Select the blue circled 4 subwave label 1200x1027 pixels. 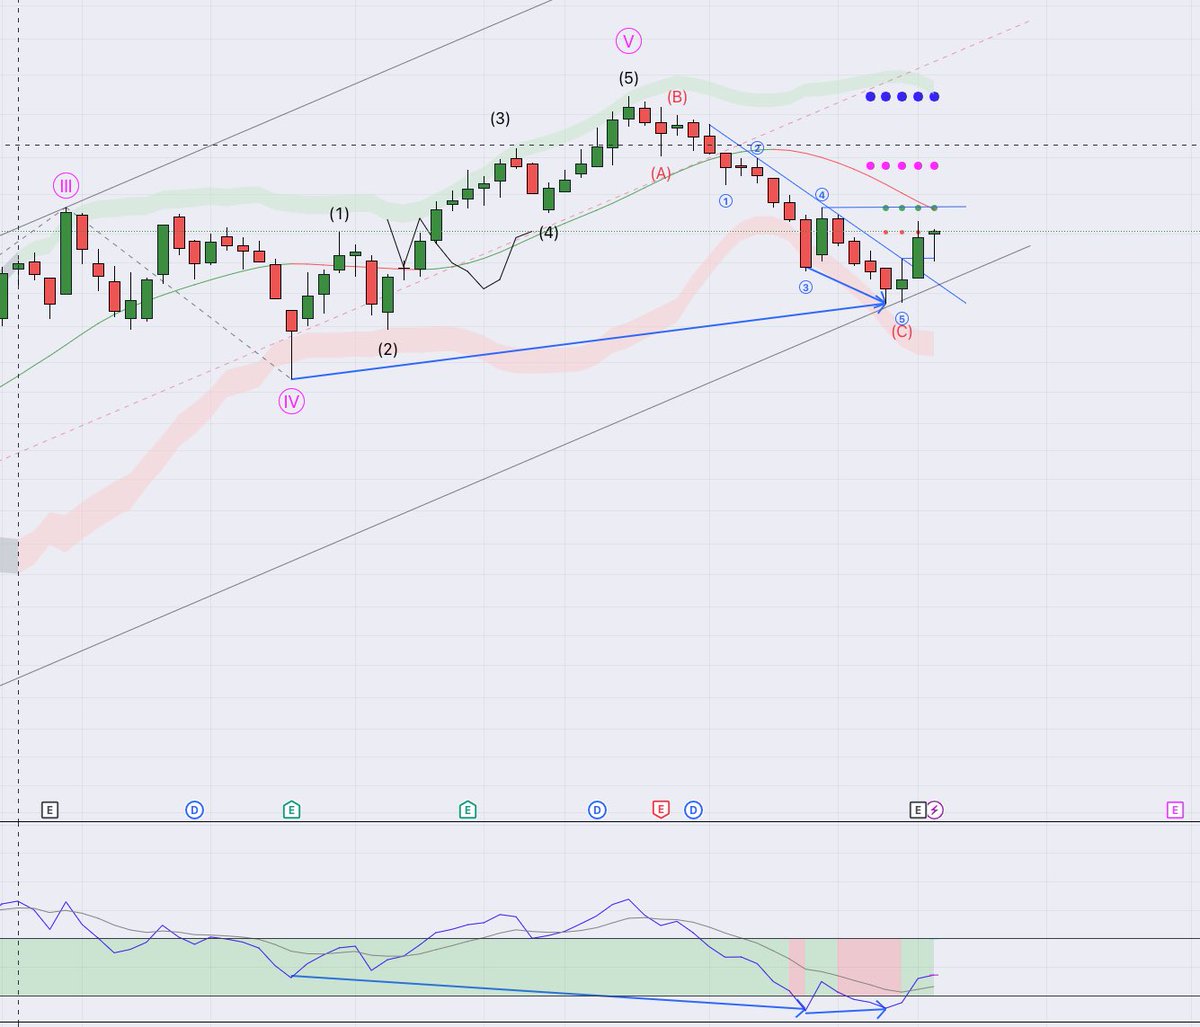tap(822, 194)
